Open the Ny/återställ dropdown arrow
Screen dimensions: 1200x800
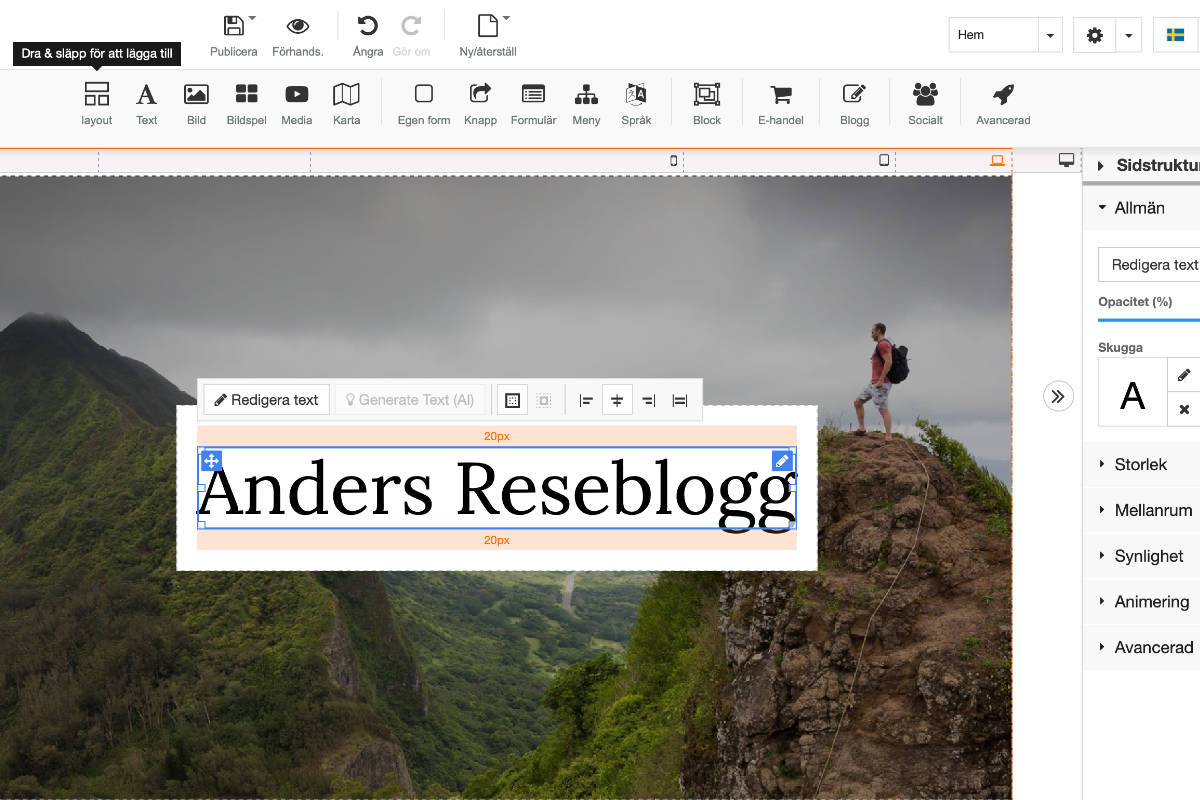coord(506,18)
